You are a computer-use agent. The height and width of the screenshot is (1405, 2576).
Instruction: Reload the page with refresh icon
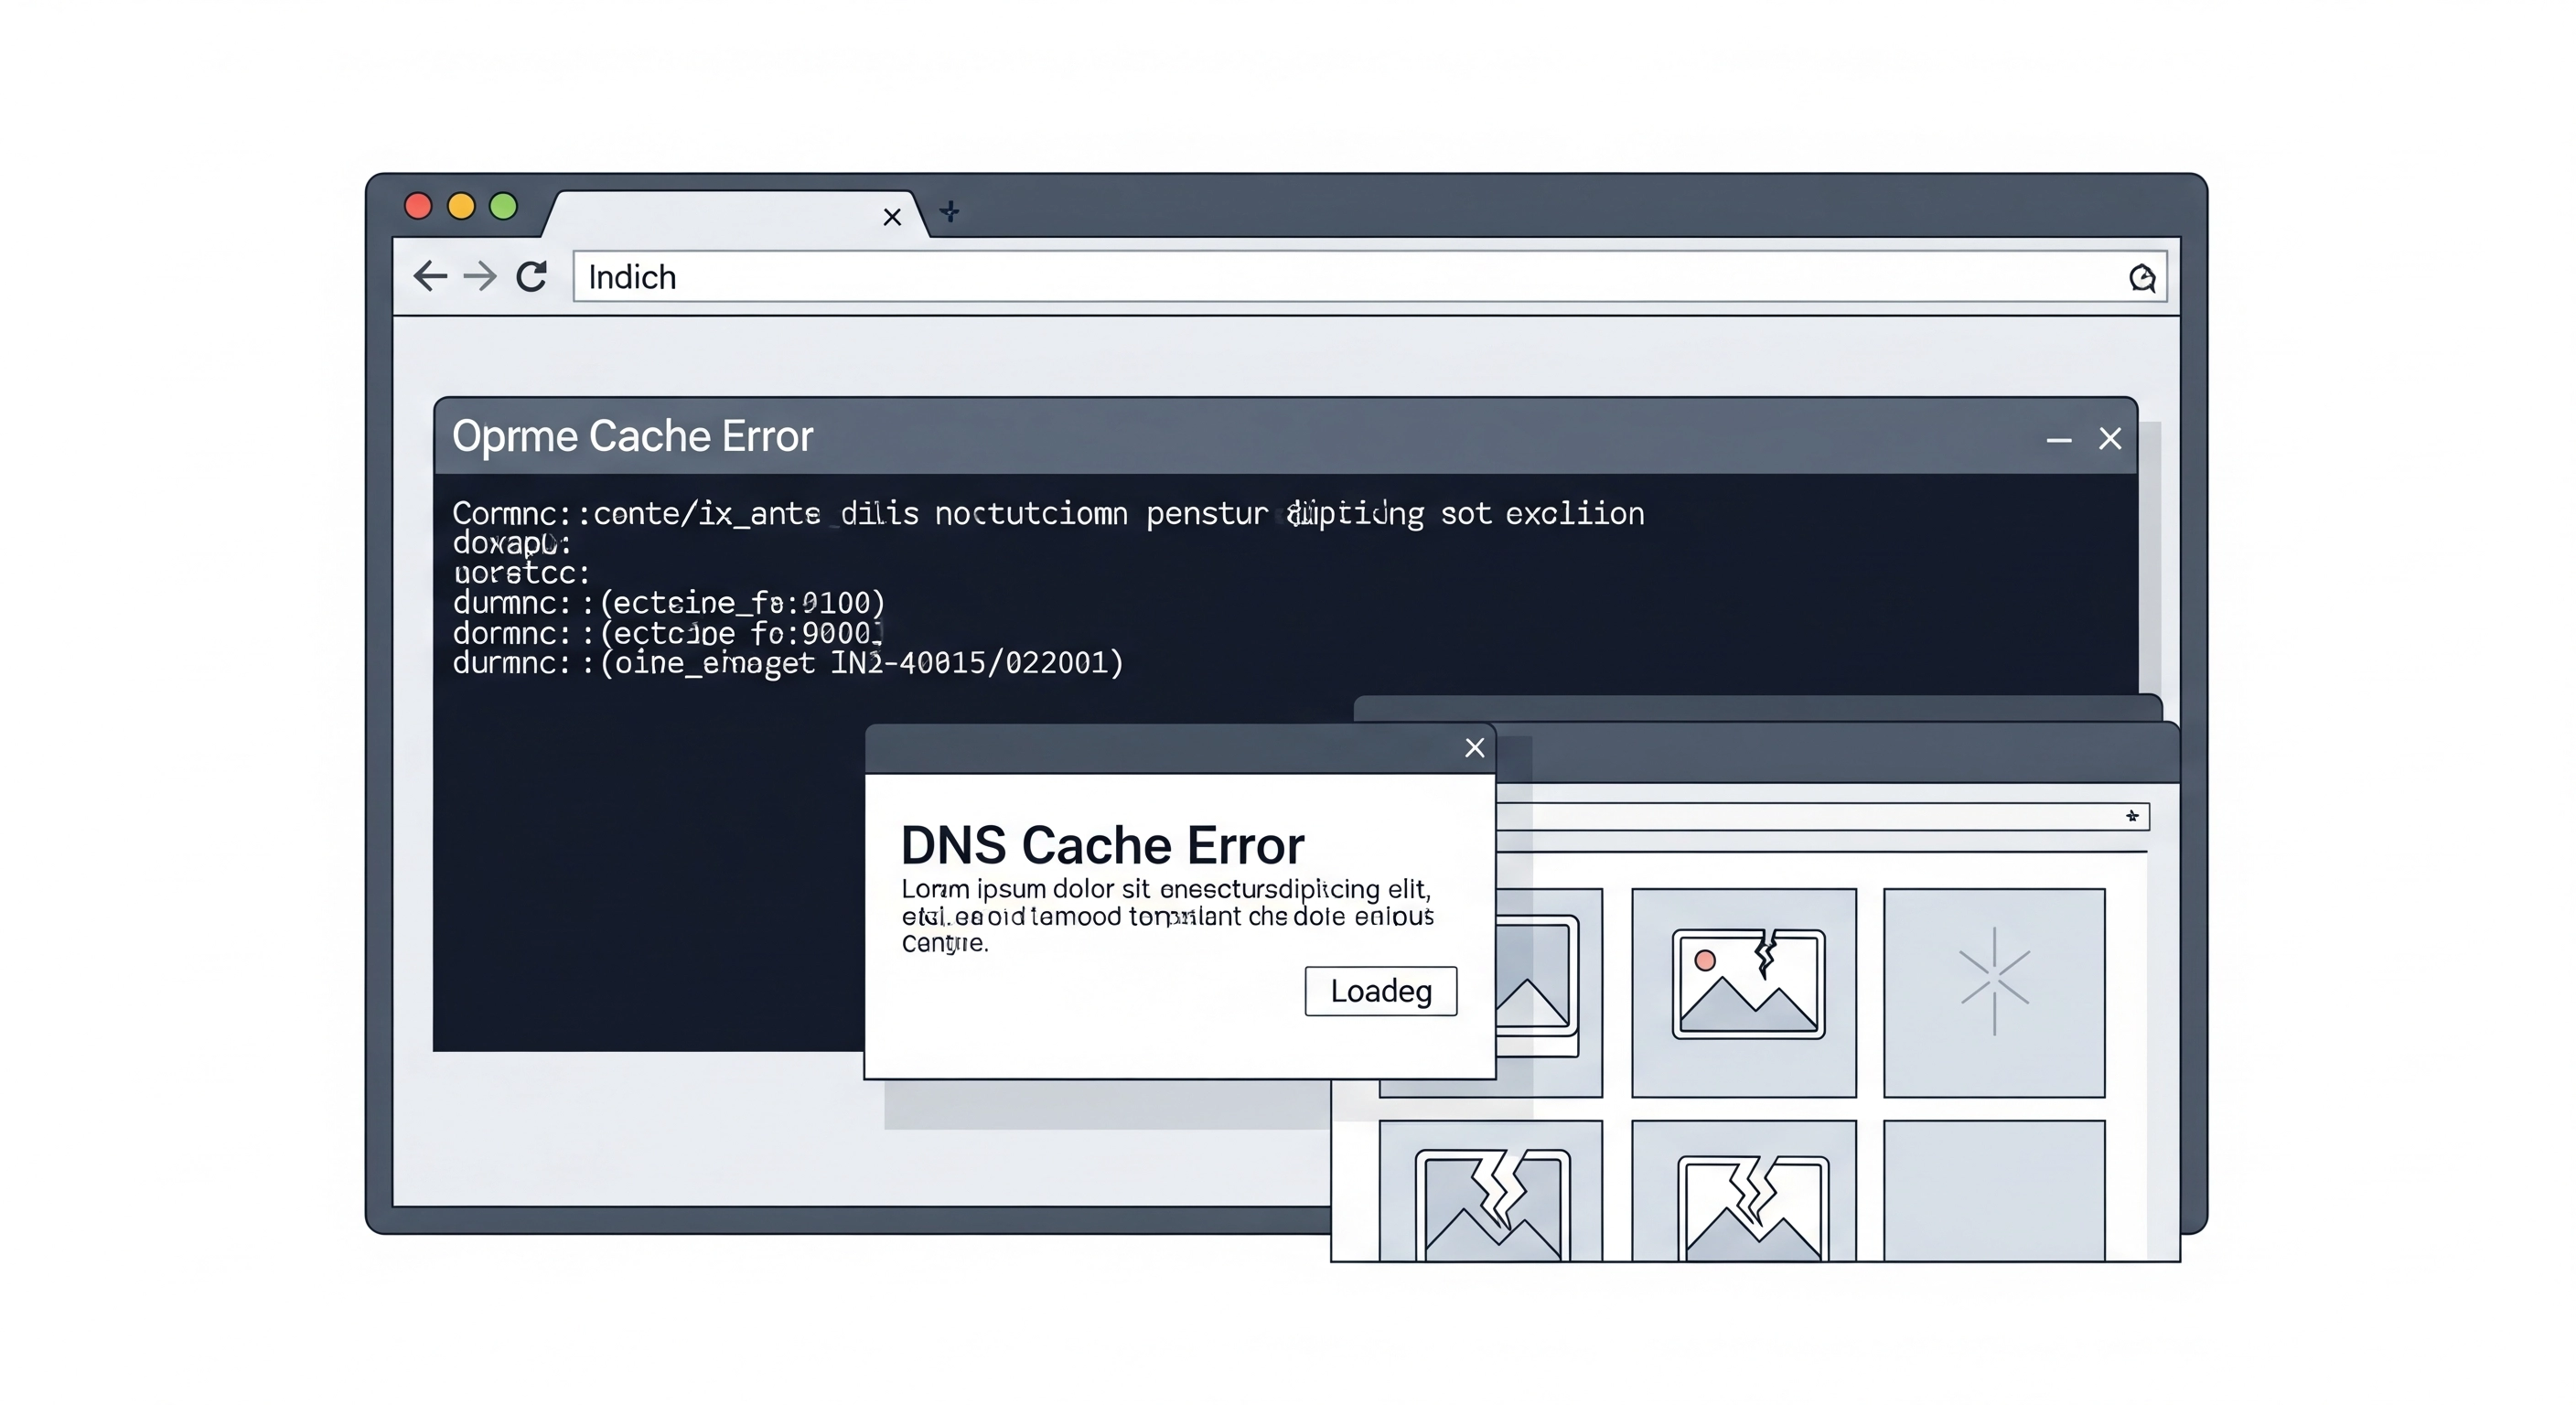click(532, 276)
